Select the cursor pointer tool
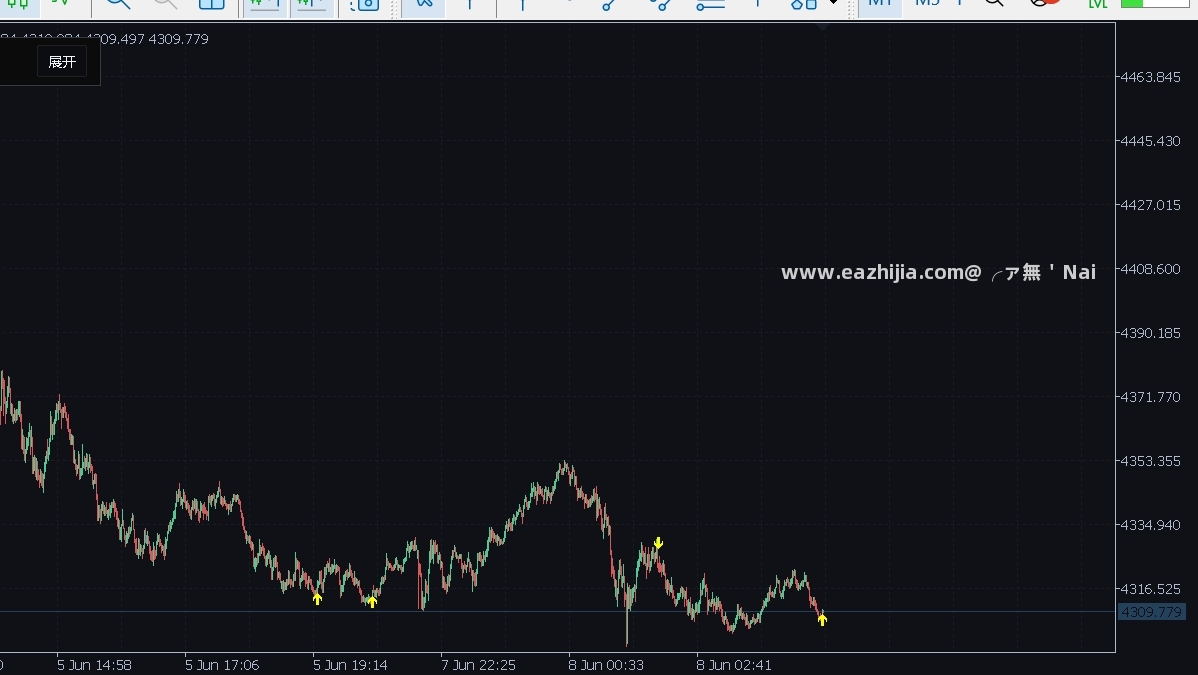The image size is (1198, 675). [423, 4]
